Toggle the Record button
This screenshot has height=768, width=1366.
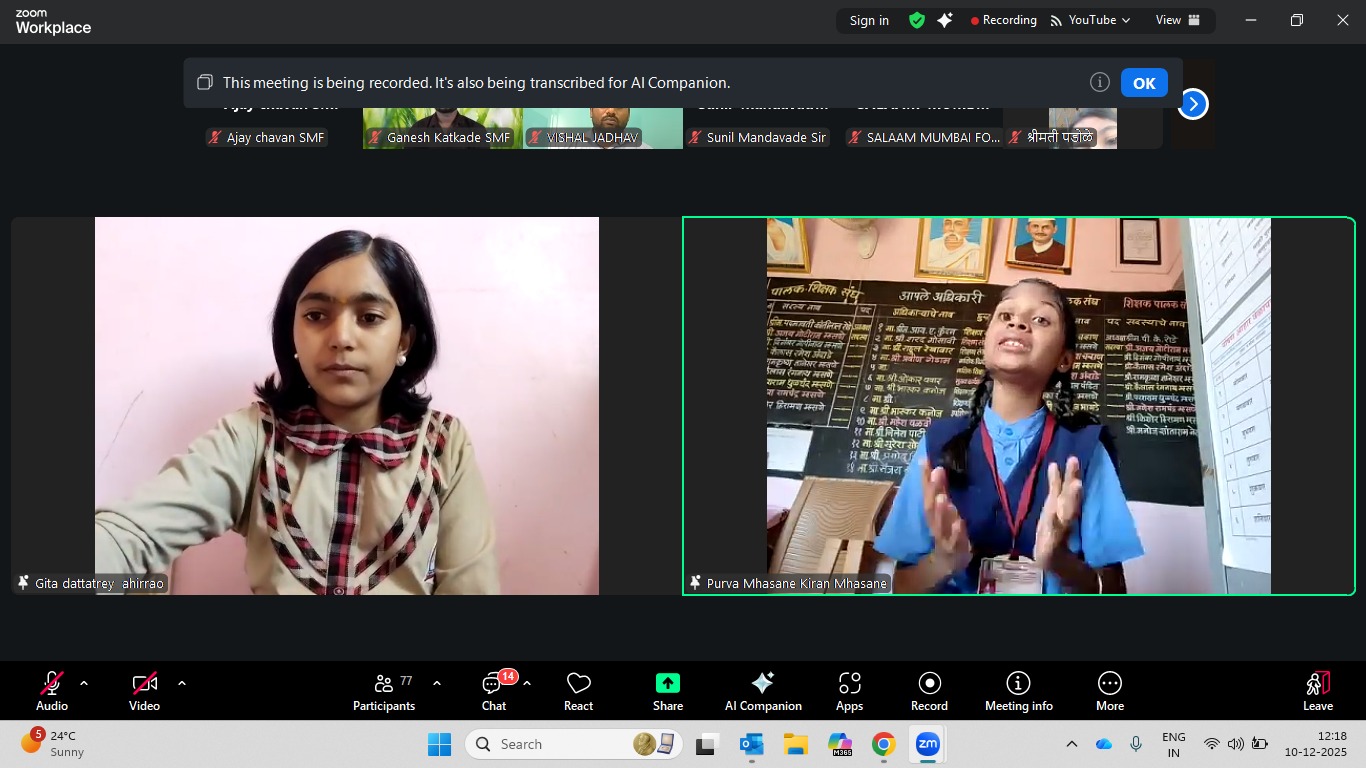929,691
